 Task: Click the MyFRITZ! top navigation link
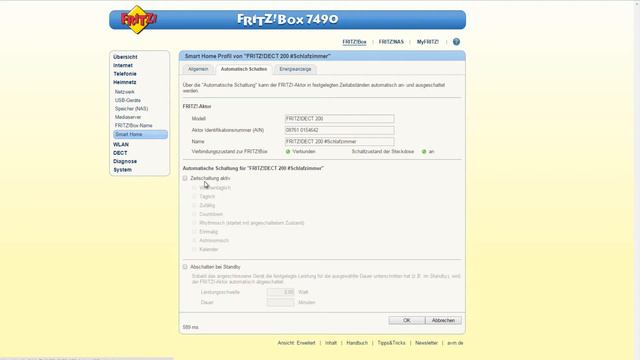(428, 42)
